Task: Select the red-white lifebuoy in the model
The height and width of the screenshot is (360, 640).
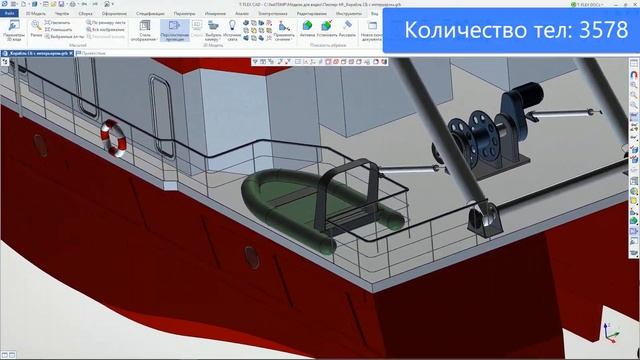Action: click(113, 138)
